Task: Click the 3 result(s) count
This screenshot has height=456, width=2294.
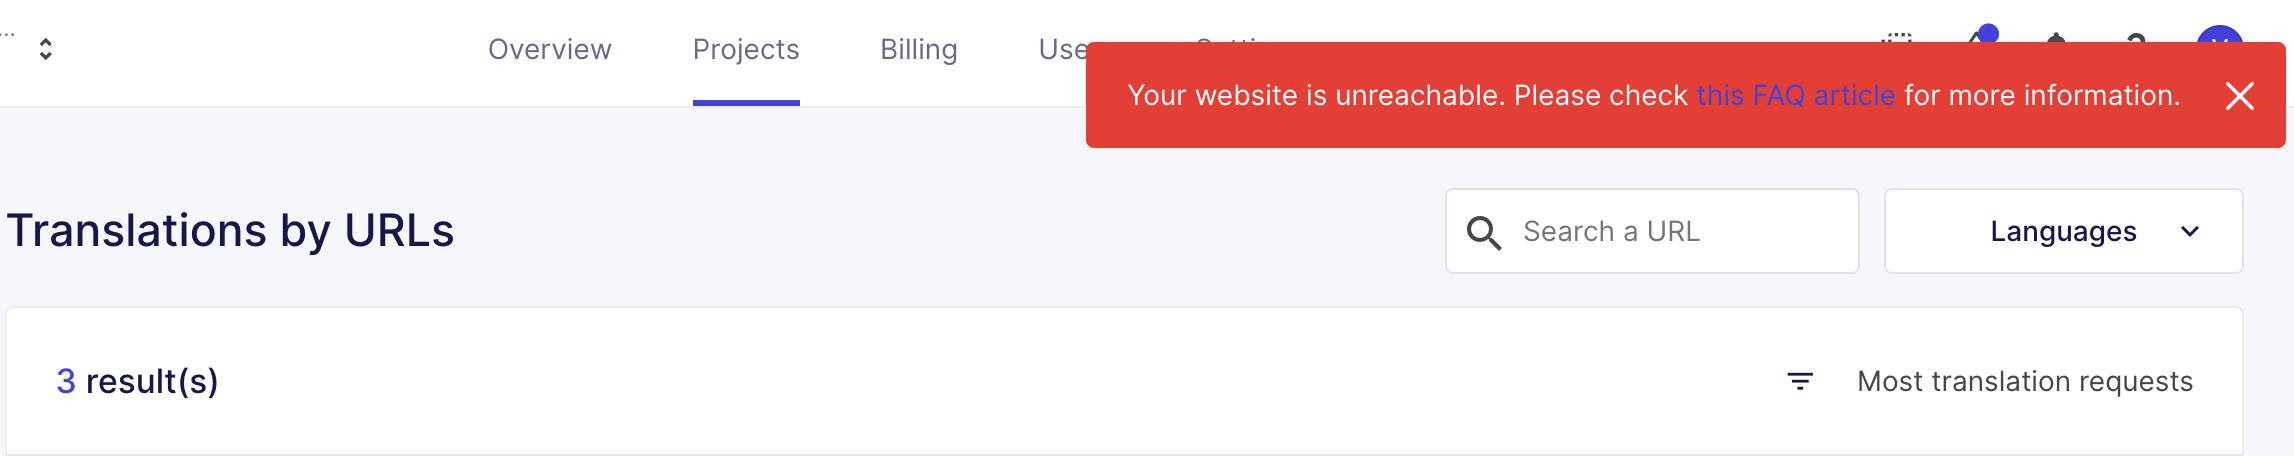Action: pos(138,381)
